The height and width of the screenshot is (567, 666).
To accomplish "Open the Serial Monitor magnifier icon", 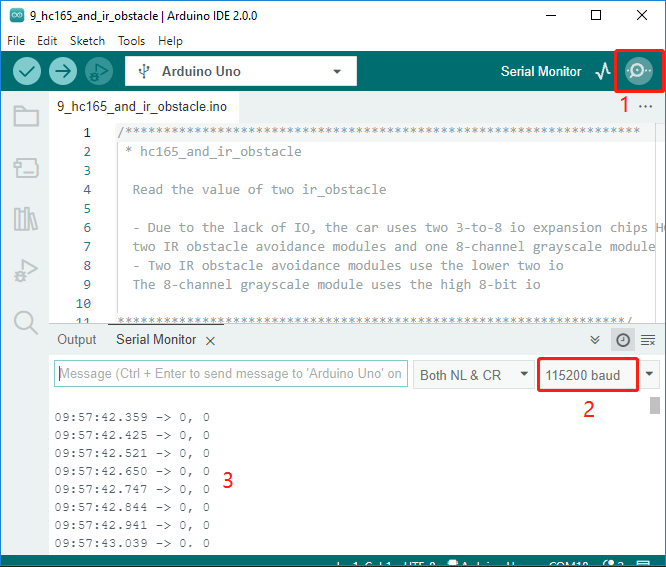I will point(638,71).
